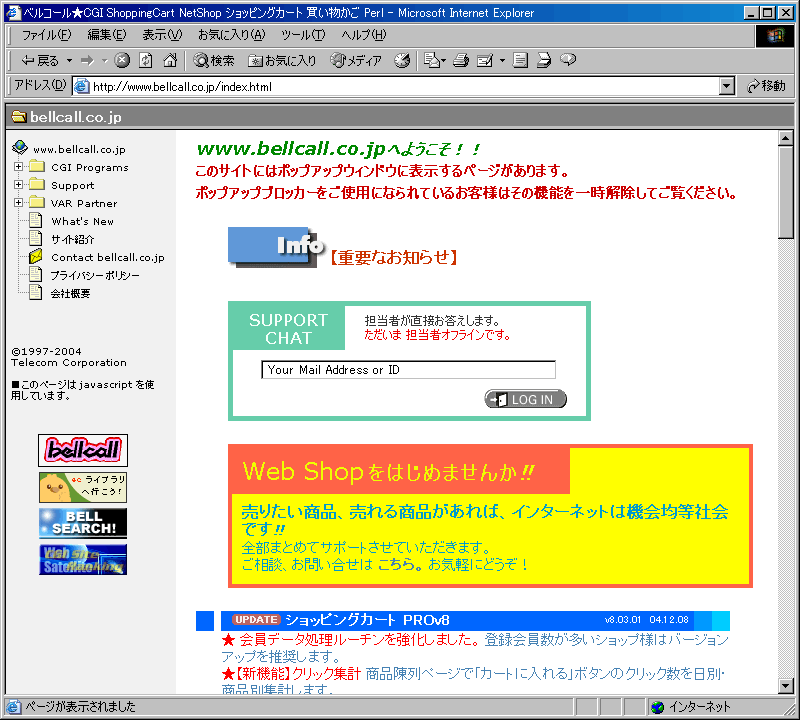The width and height of the screenshot is (800, 720).
Task: Click the page icon beside What's New
Action: point(36,220)
